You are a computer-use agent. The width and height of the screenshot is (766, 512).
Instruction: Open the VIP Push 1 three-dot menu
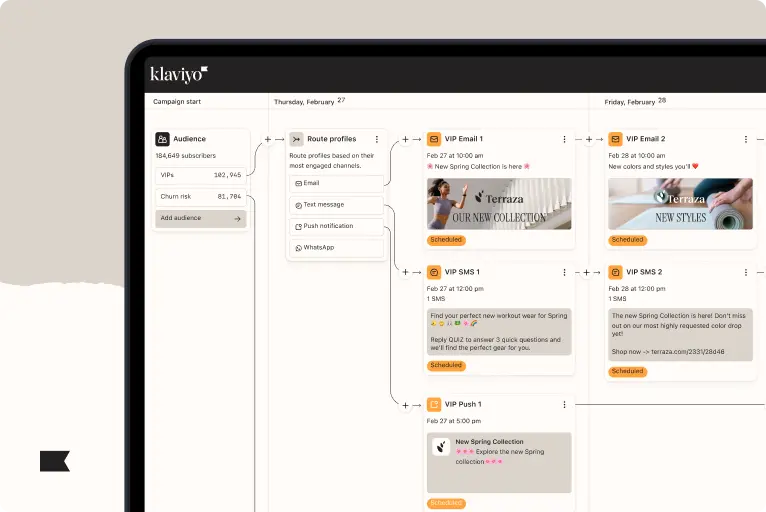tap(564, 405)
